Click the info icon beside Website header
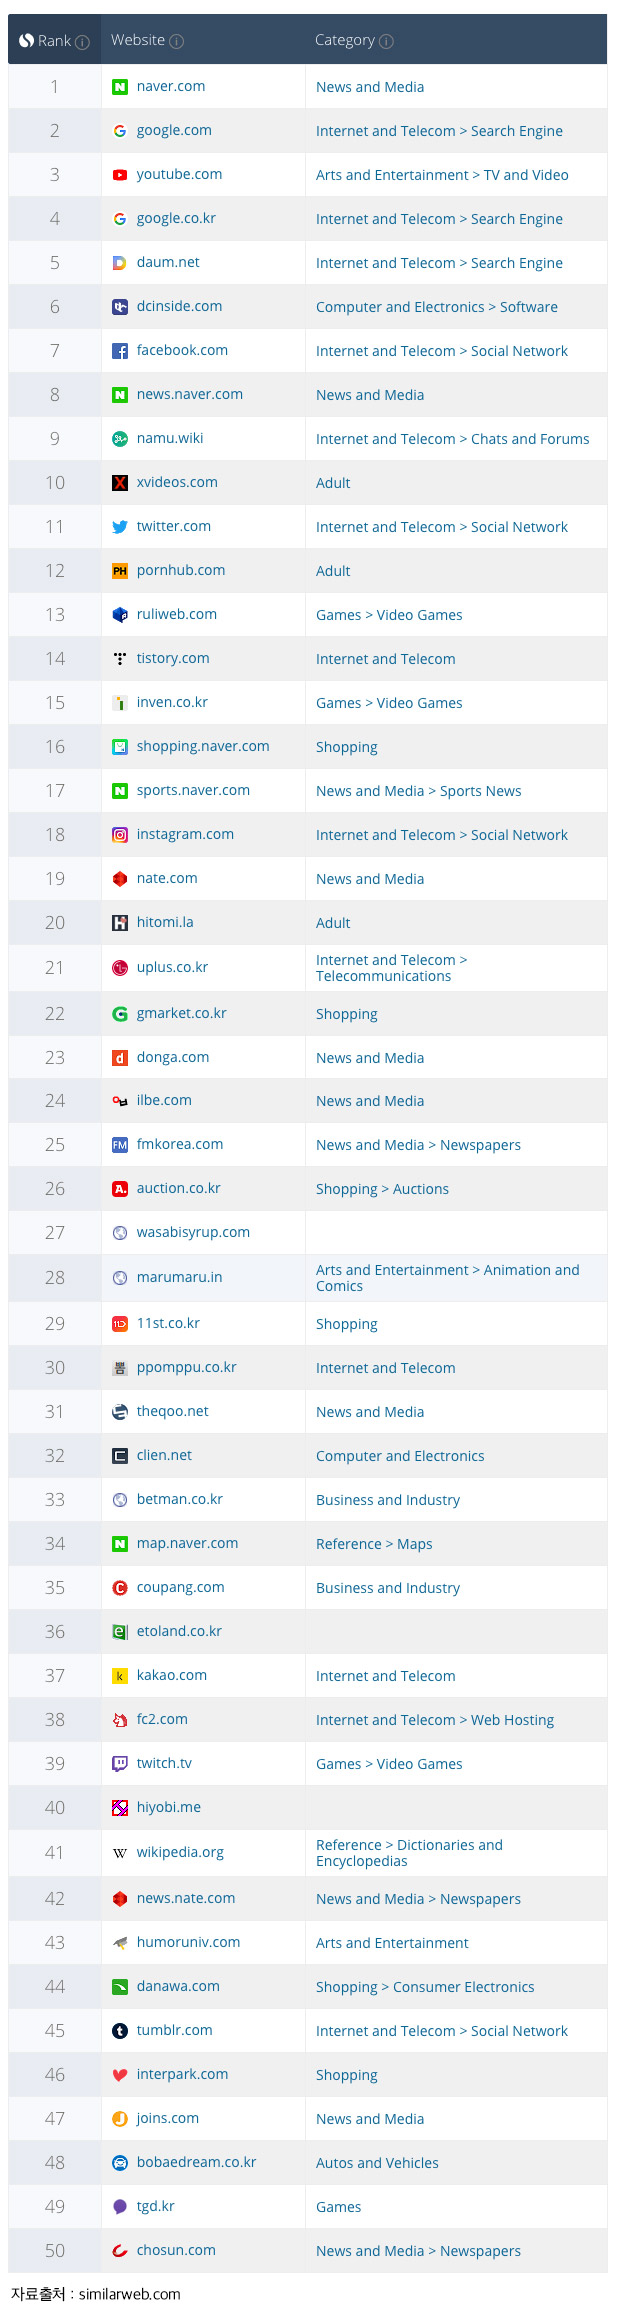This screenshot has width=621, height=2320. pyautogui.click(x=177, y=41)
